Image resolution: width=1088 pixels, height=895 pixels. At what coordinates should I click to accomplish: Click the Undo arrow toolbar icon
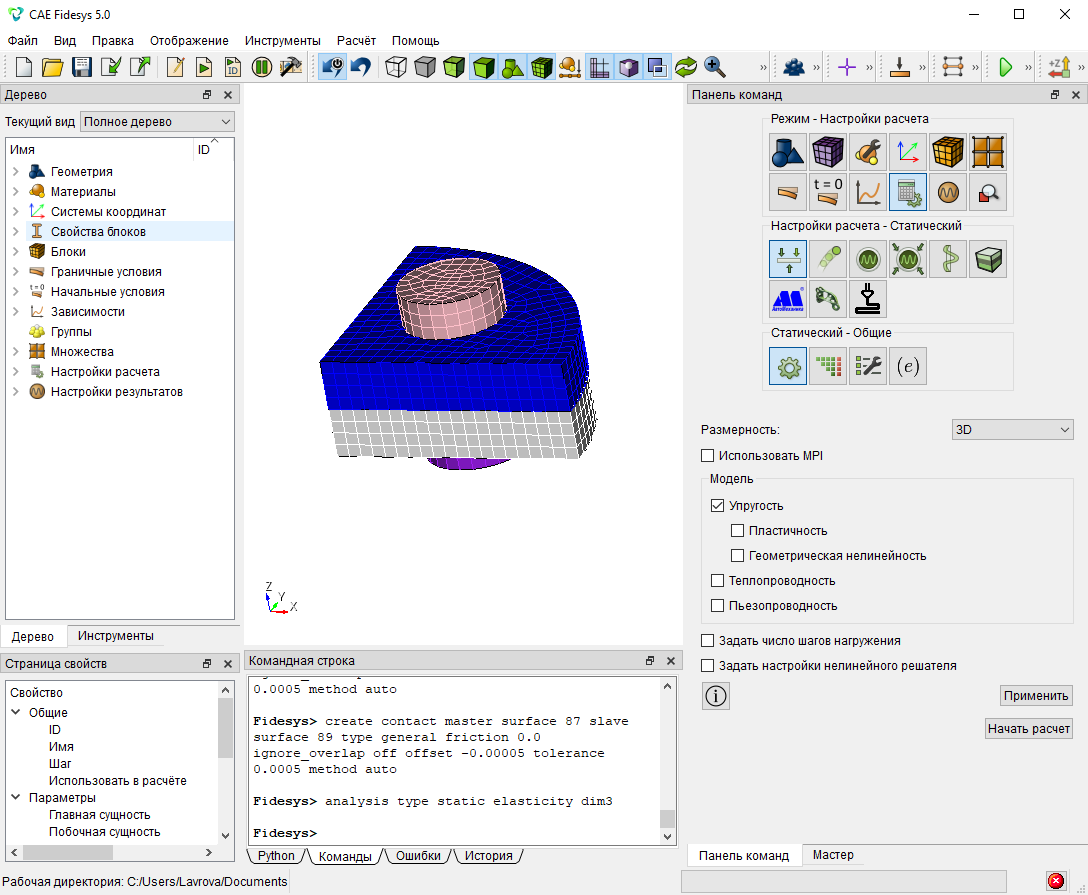361,67
